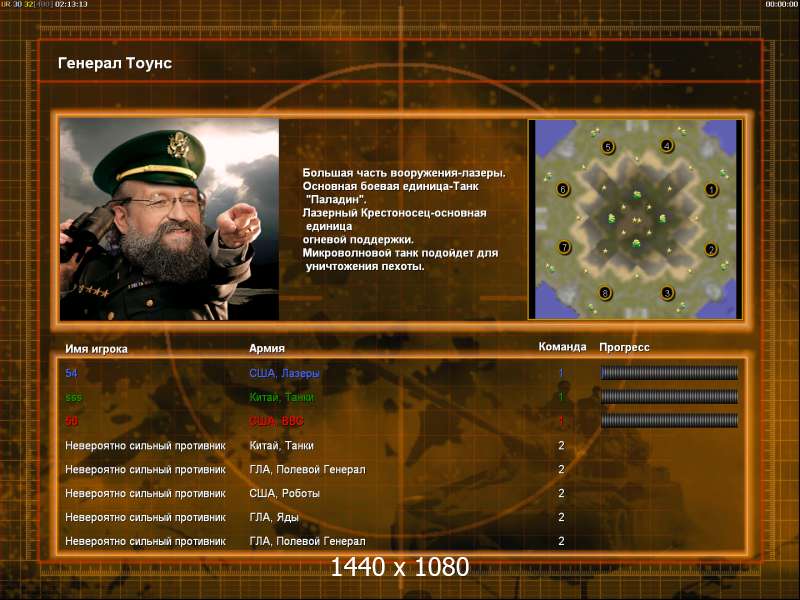800x600 pixels.
Task: Click the 'Генерал Тоунс' title
Action: coord(115,63)
